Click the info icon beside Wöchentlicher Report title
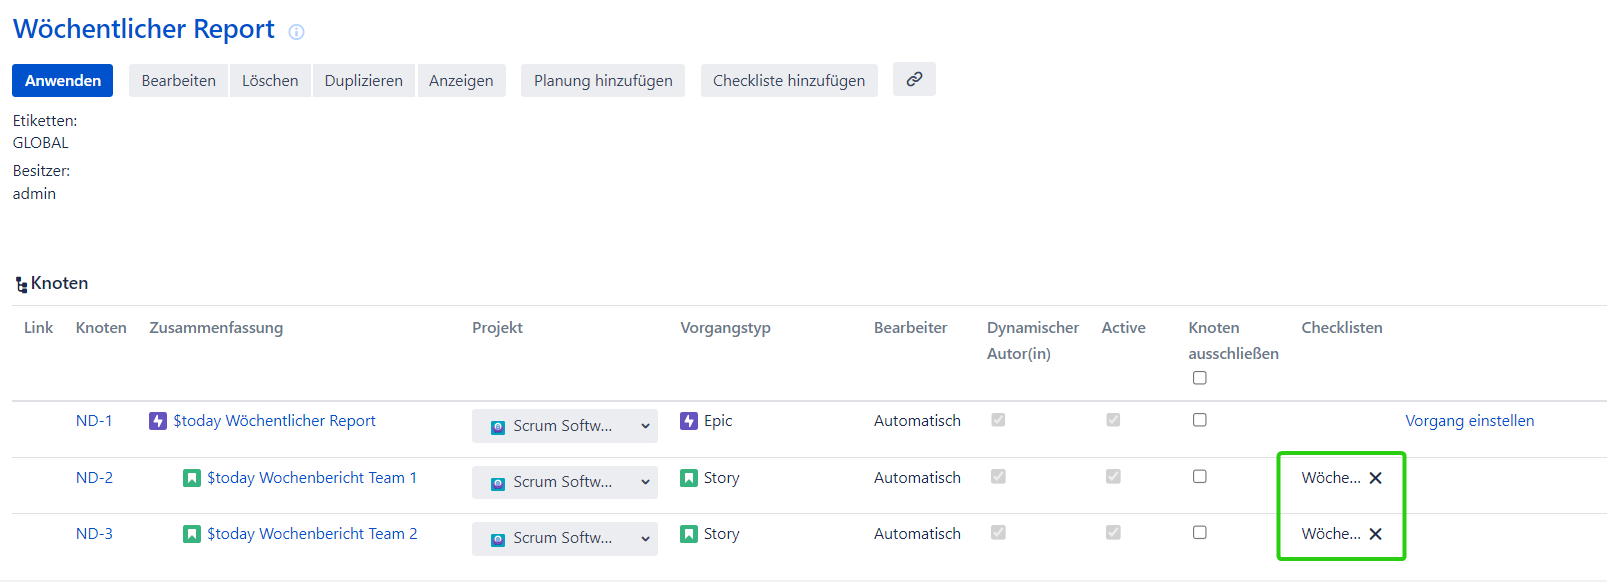This screenshot has width=1607, height=582. [x=296, y=32]
